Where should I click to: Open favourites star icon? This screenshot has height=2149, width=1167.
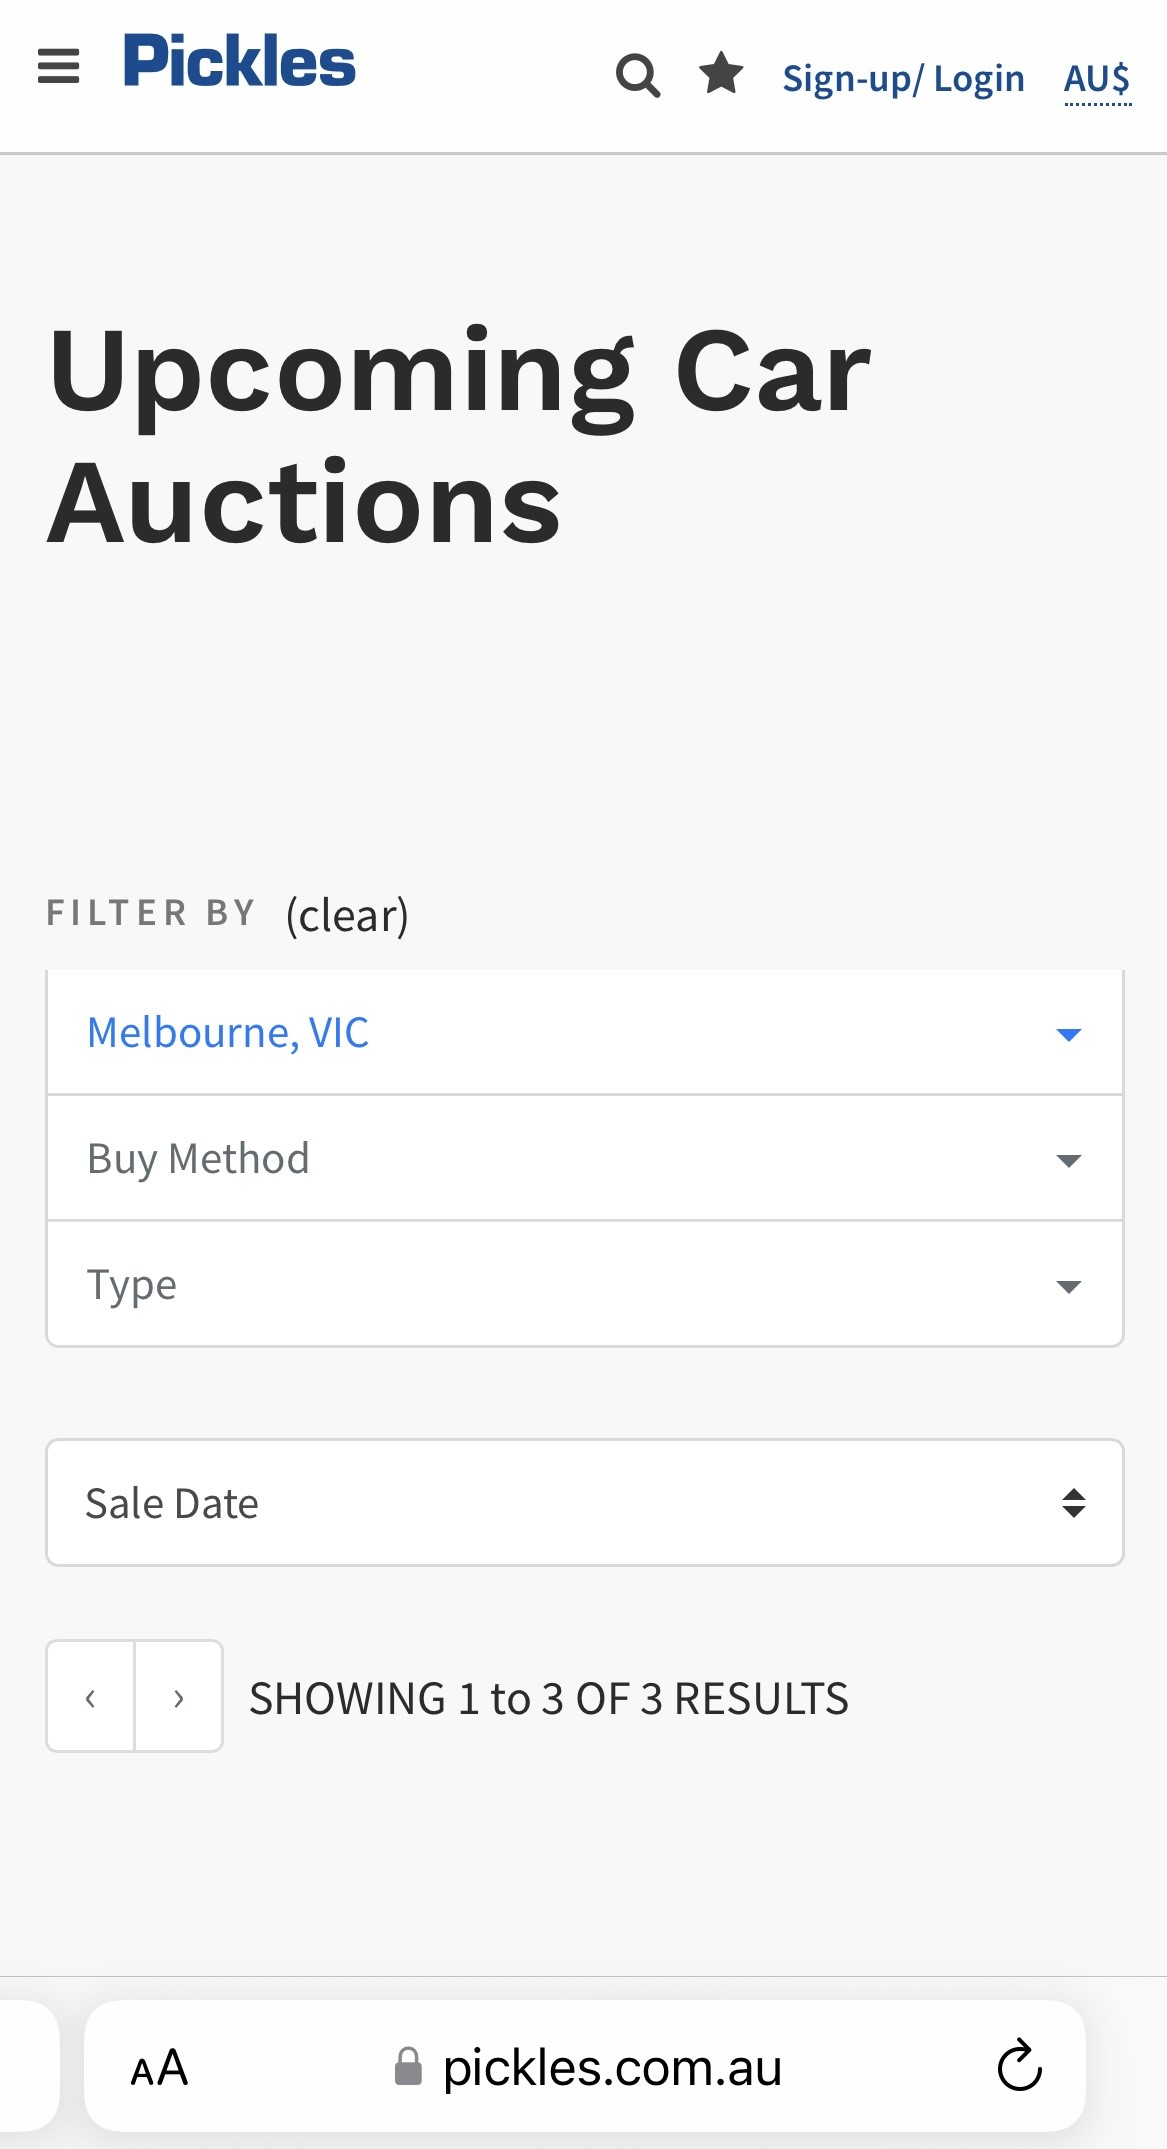tap(721, 74)
